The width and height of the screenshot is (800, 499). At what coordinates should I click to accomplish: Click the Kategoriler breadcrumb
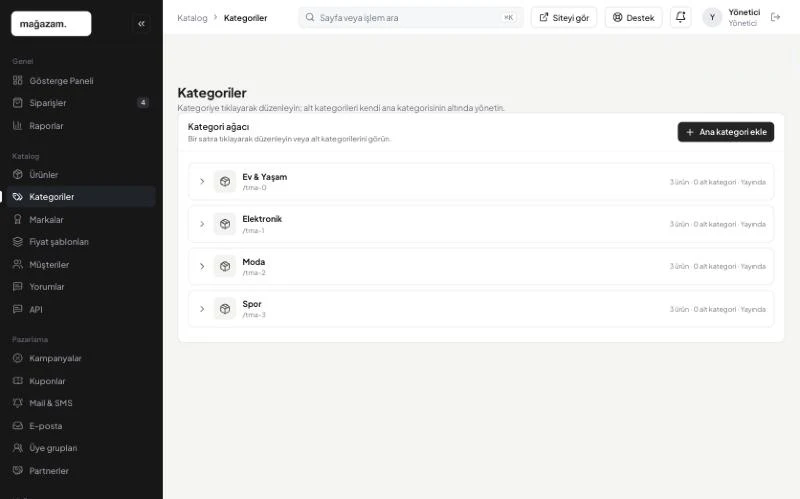coord(245,18)
